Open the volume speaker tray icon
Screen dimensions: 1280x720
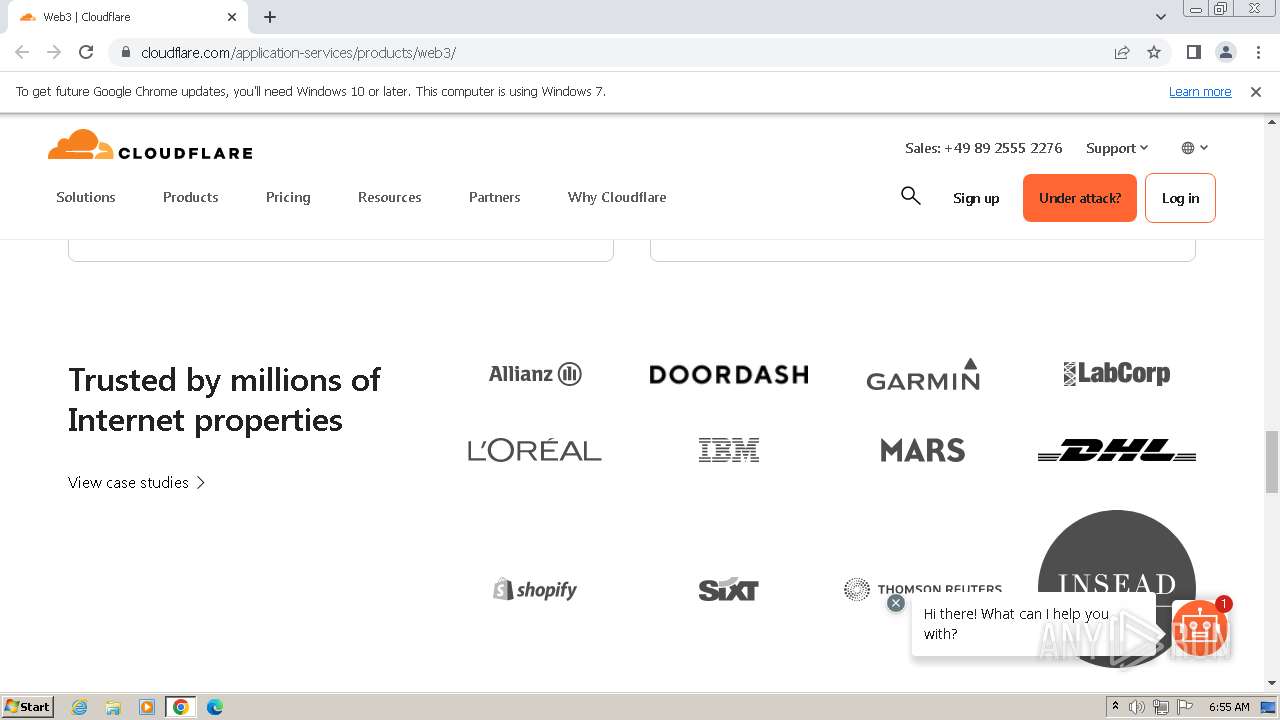coord(1137,707)
